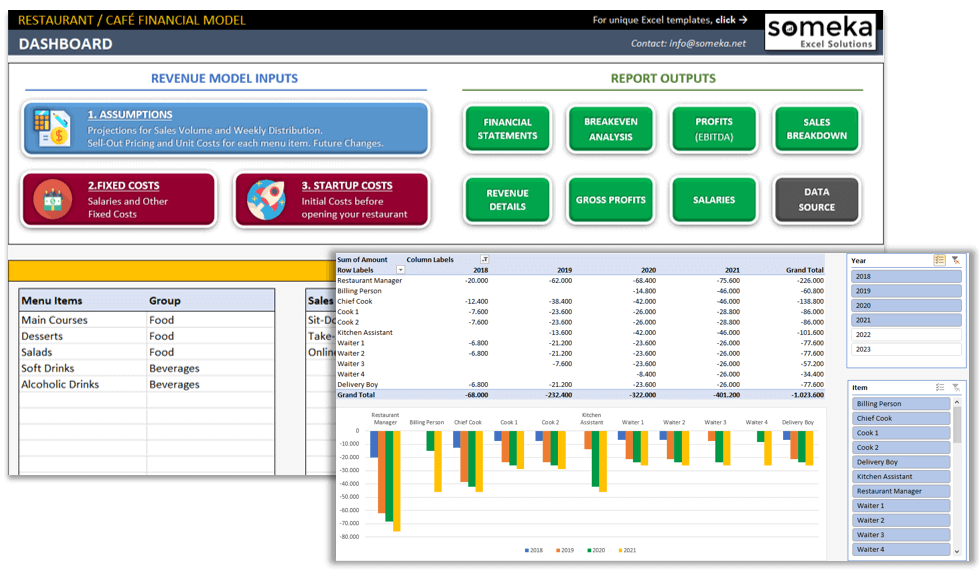Image resolution: width=979 pixels, height=570 pixels.
Task: Click the blue 2018 legend swatch
Action: [527, 551]
